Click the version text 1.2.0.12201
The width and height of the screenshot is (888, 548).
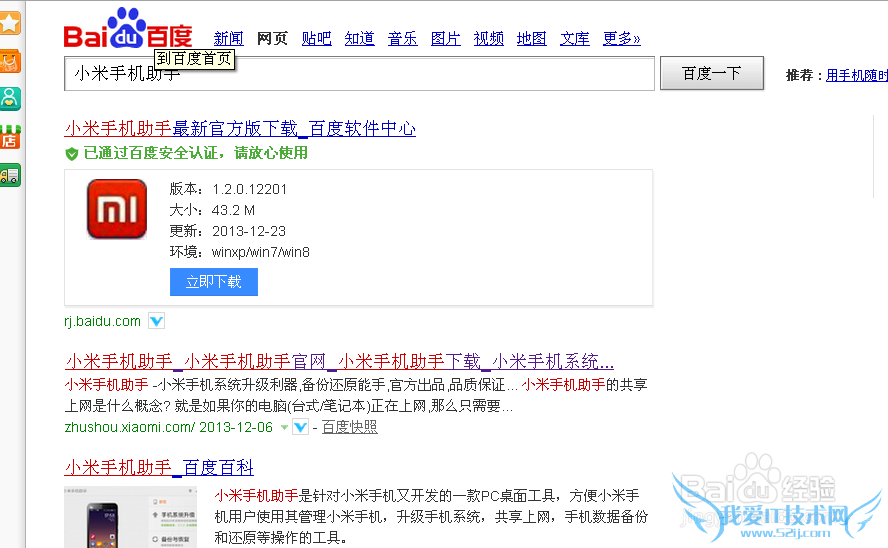coord(249,189)
